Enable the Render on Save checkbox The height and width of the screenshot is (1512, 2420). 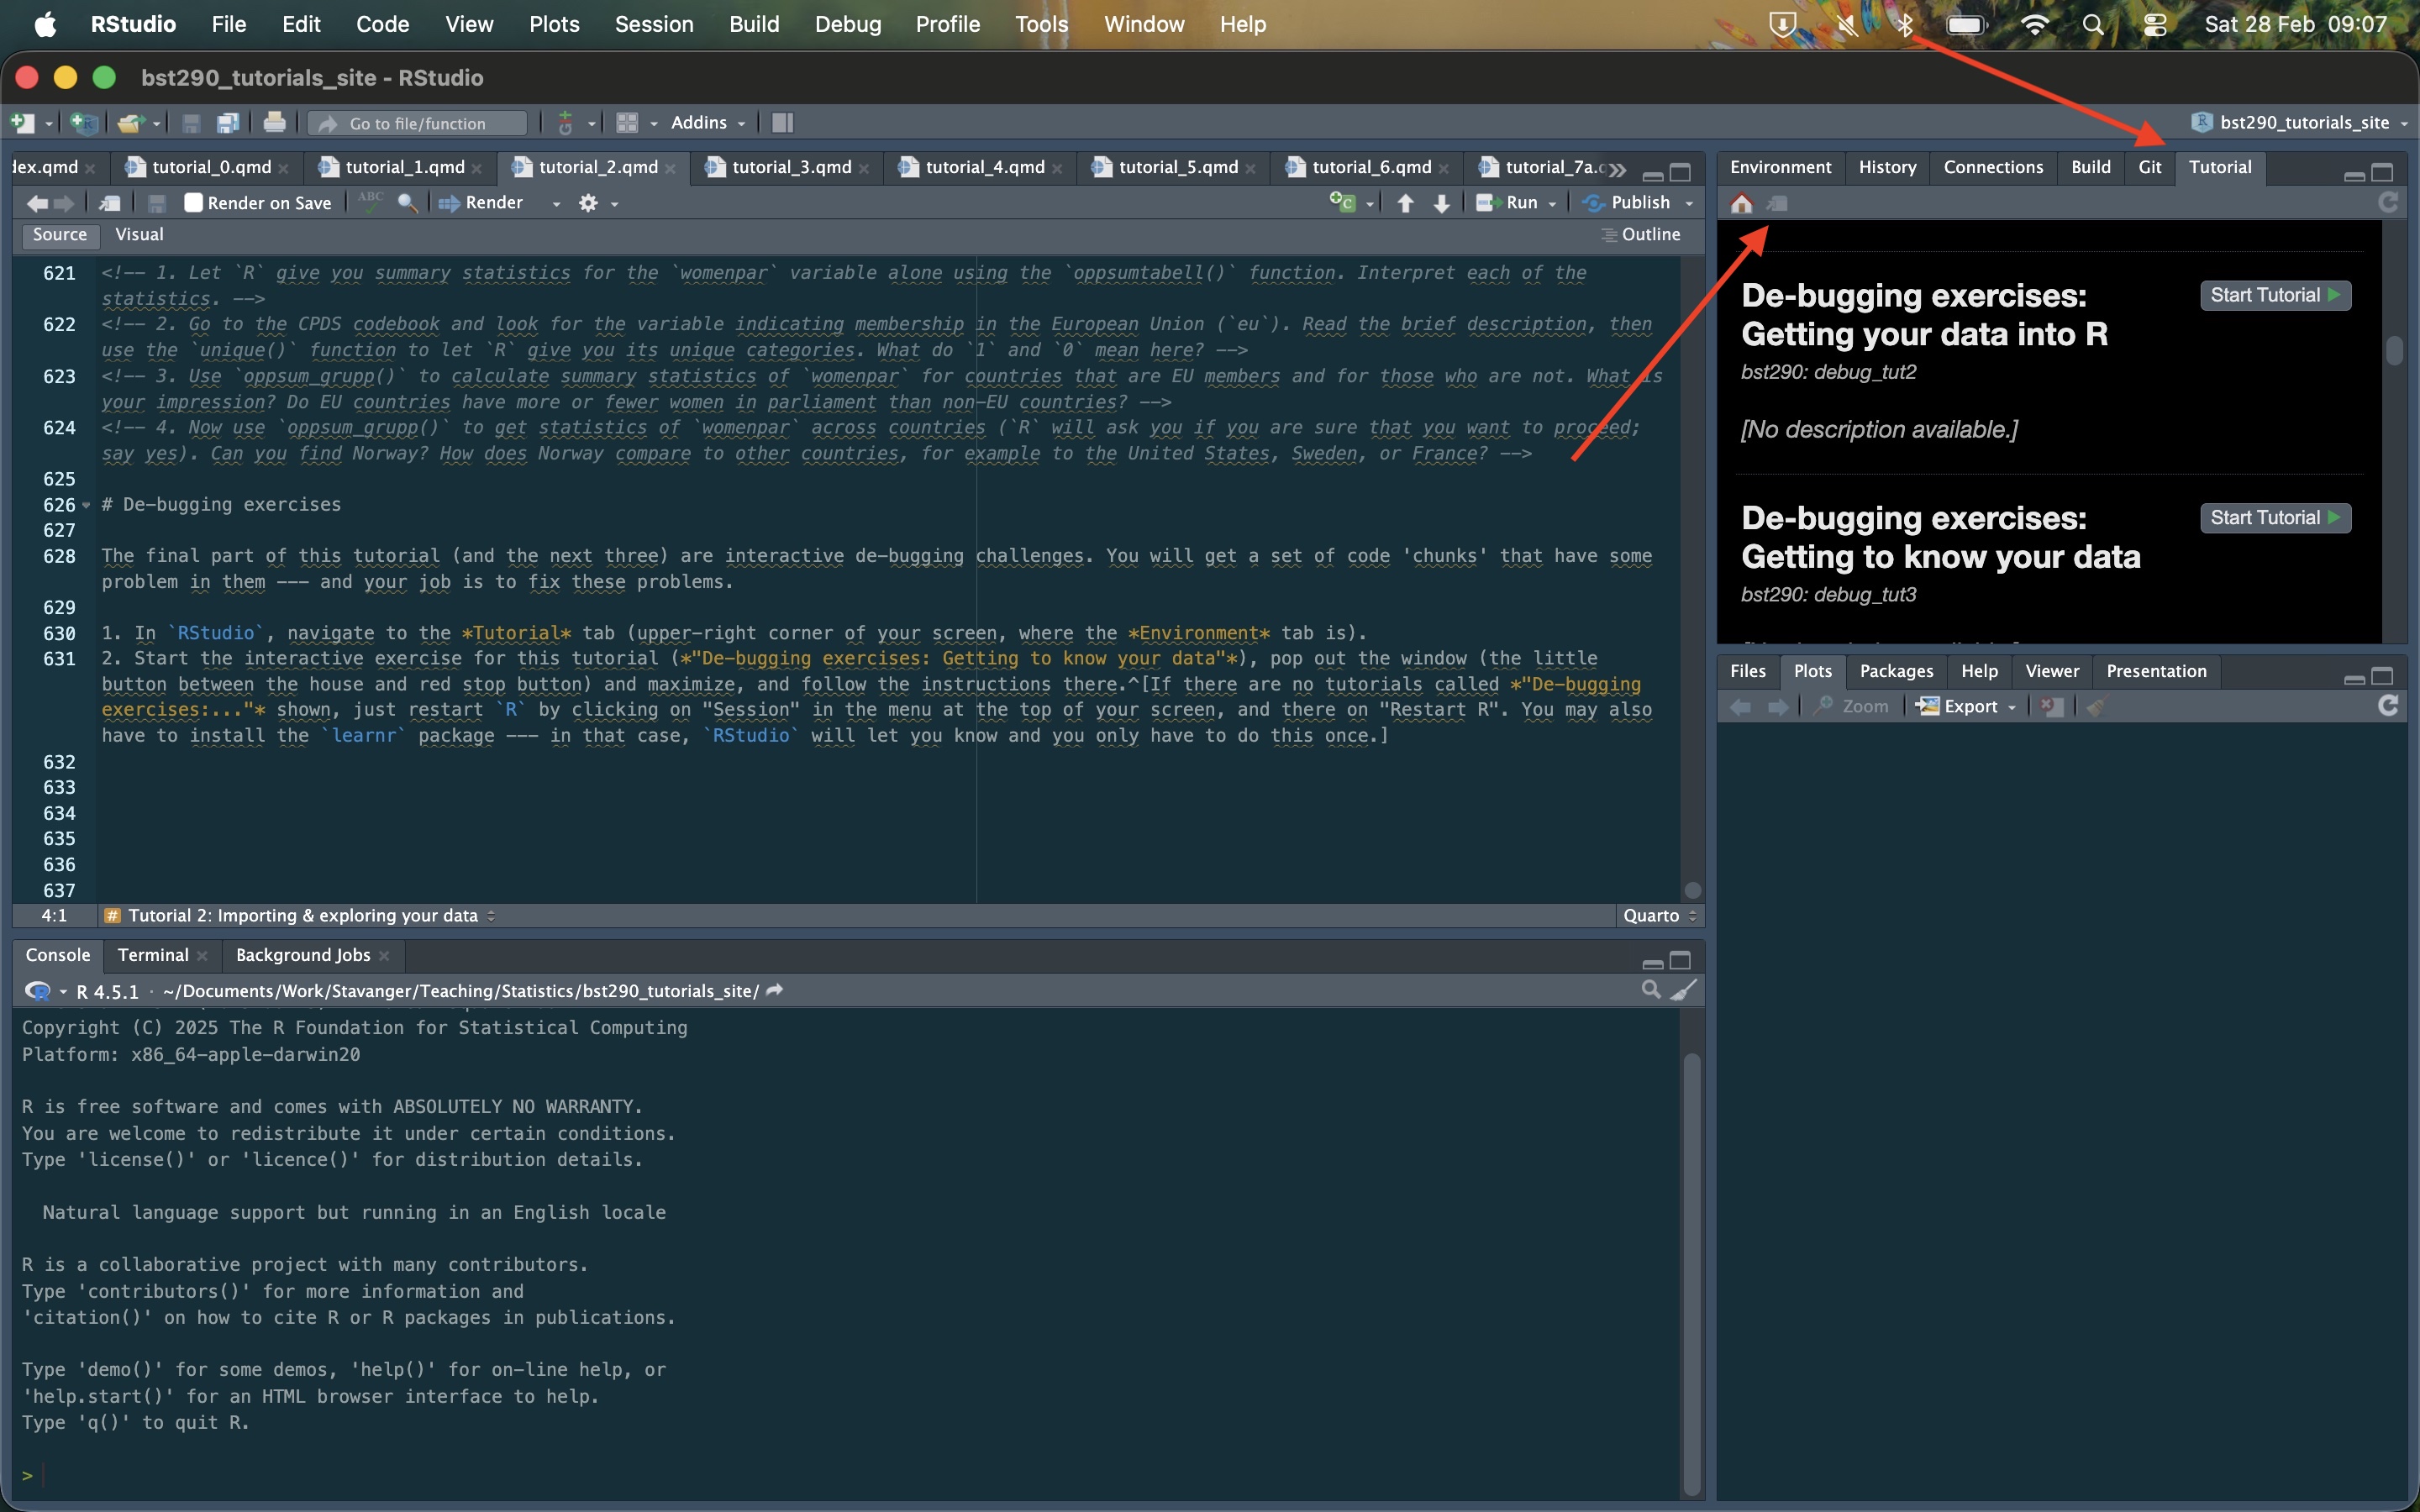click(x=194, y=203)
